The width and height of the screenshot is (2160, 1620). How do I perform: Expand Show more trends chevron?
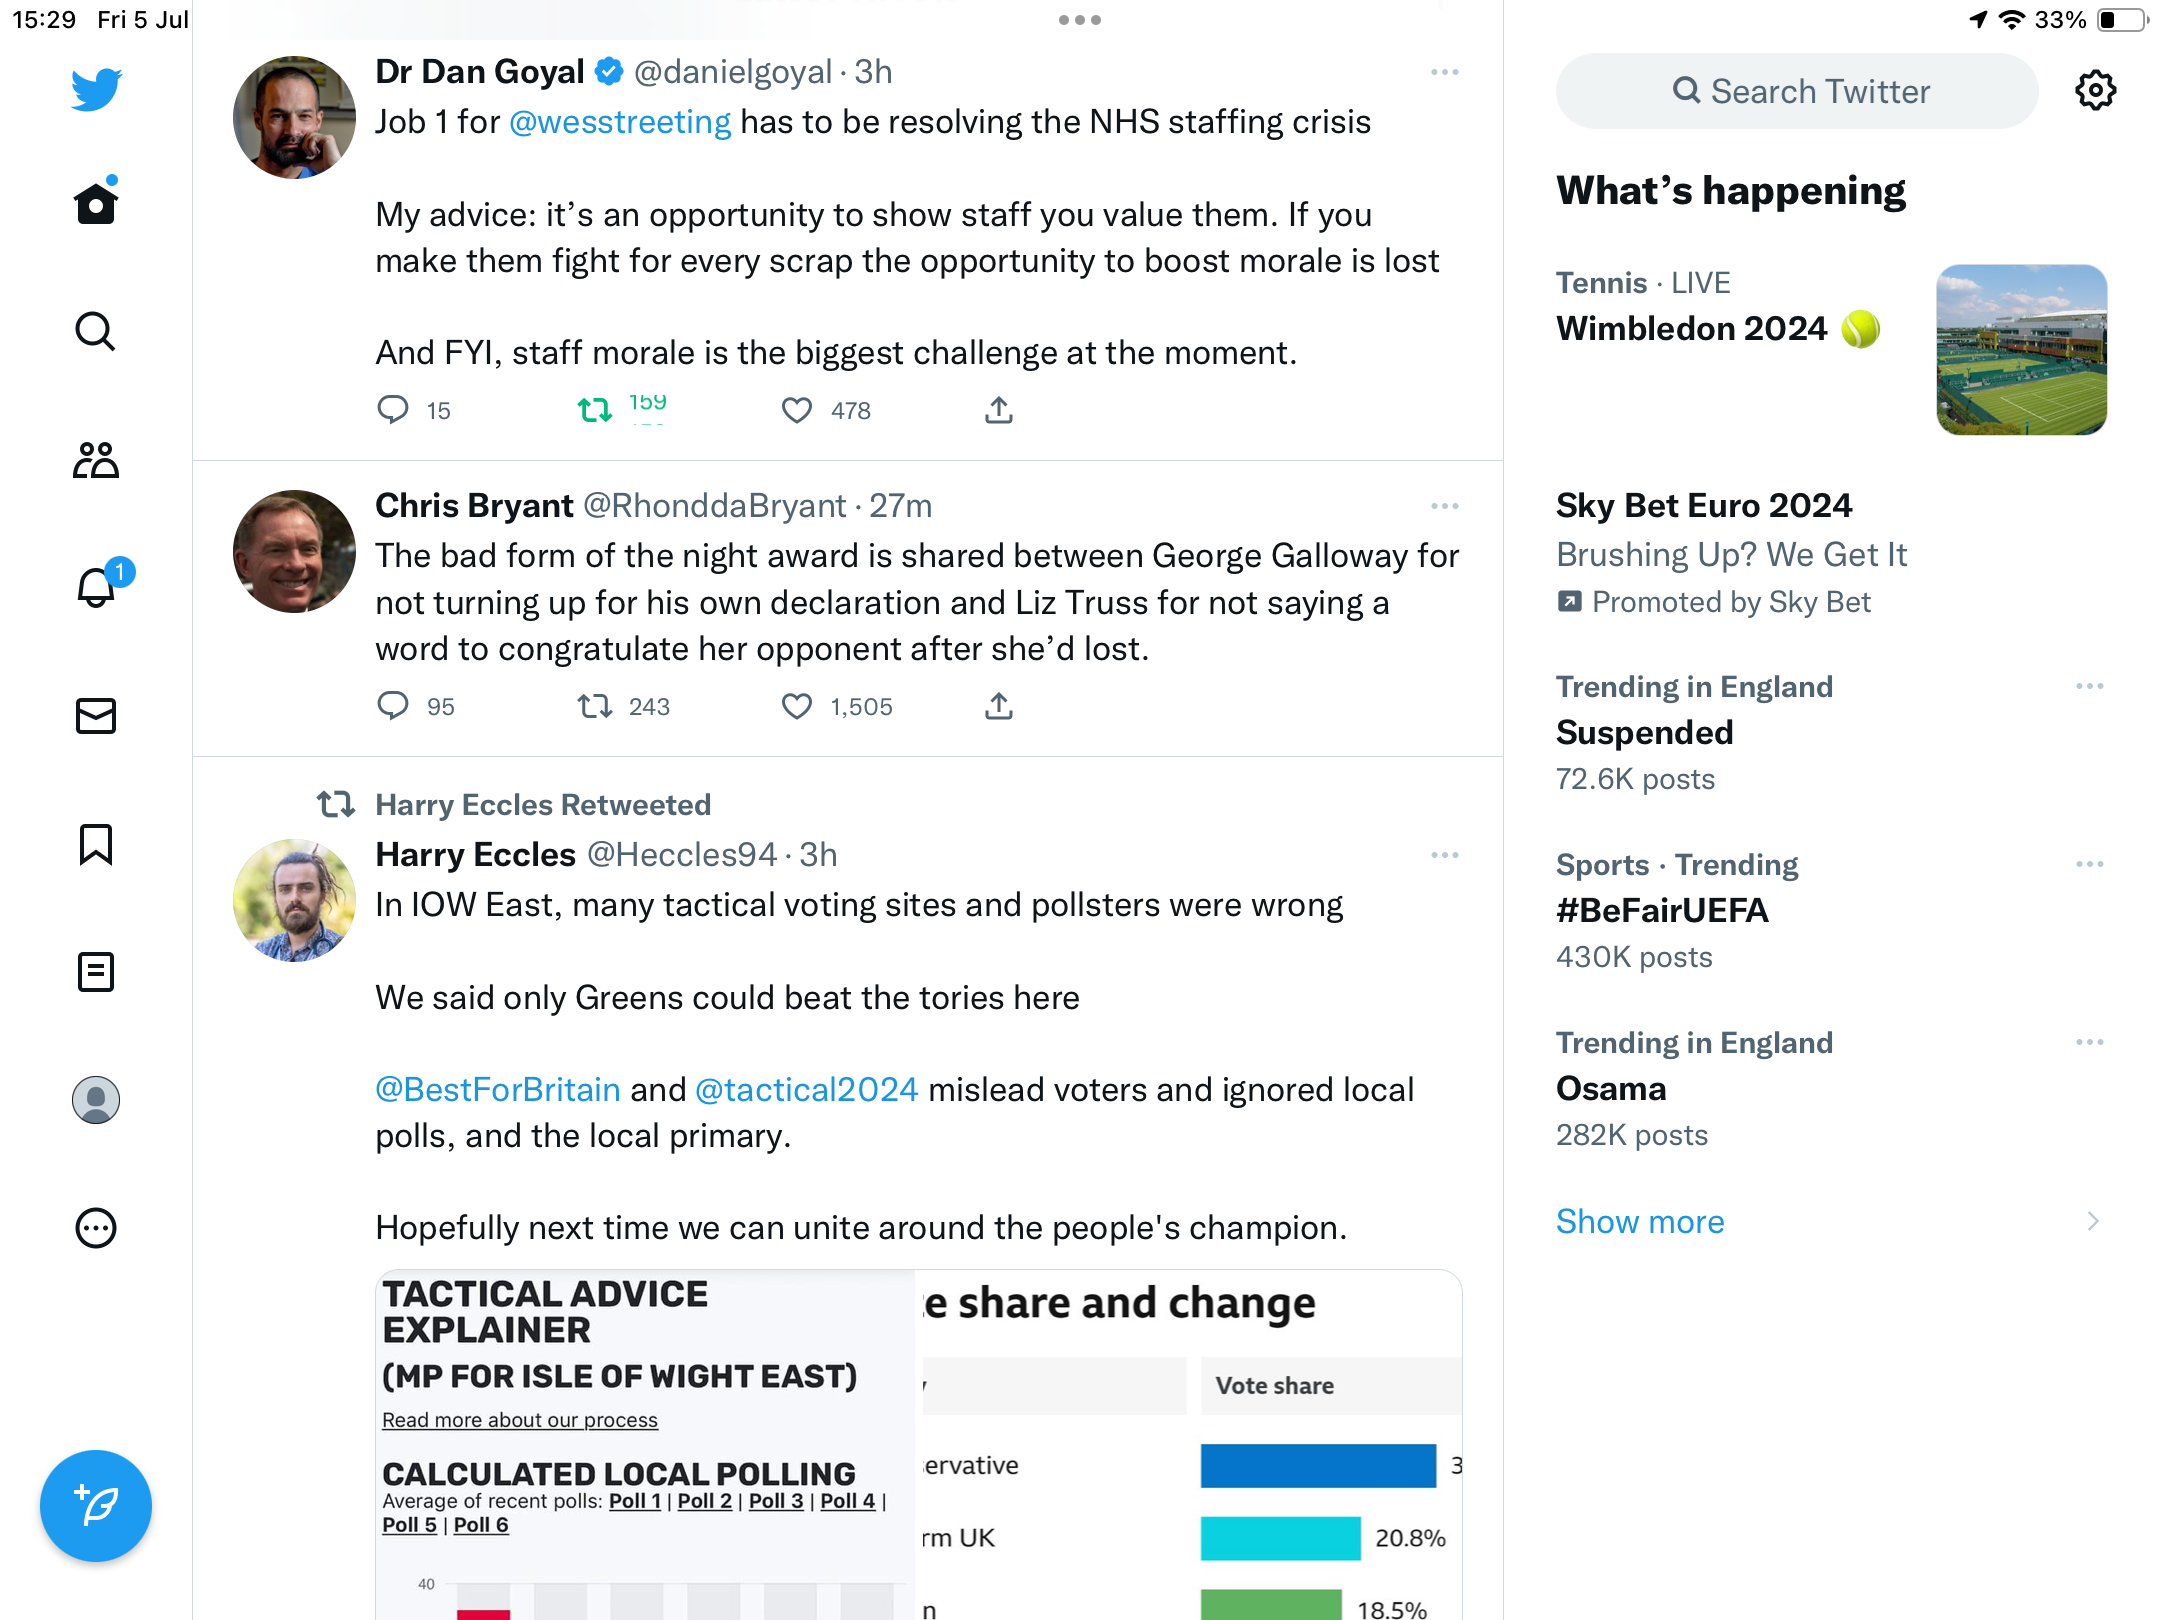pos(2092,1221)
